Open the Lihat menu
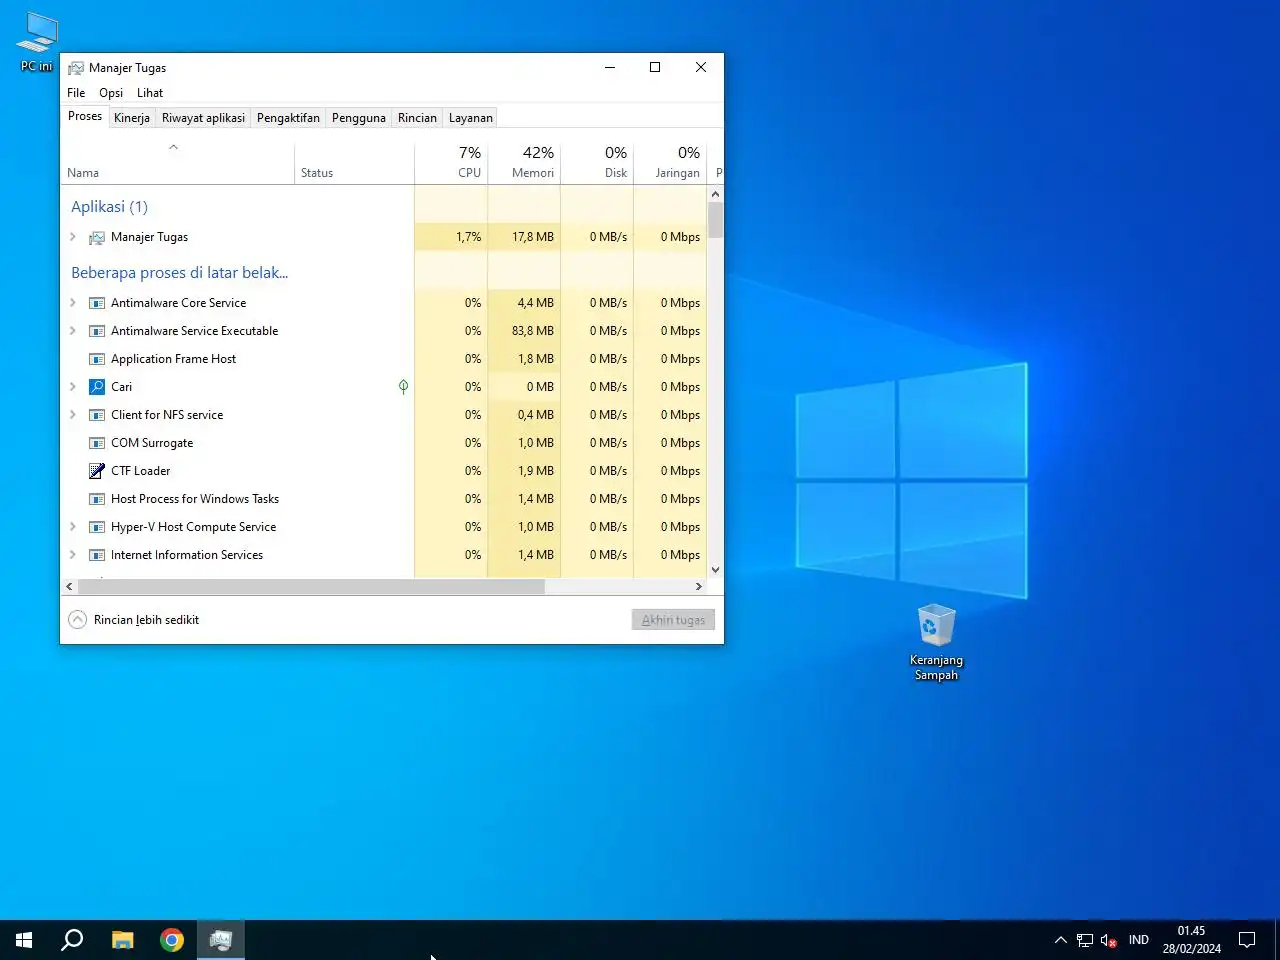The image size is (1280, 960). [x=150, y=93]
